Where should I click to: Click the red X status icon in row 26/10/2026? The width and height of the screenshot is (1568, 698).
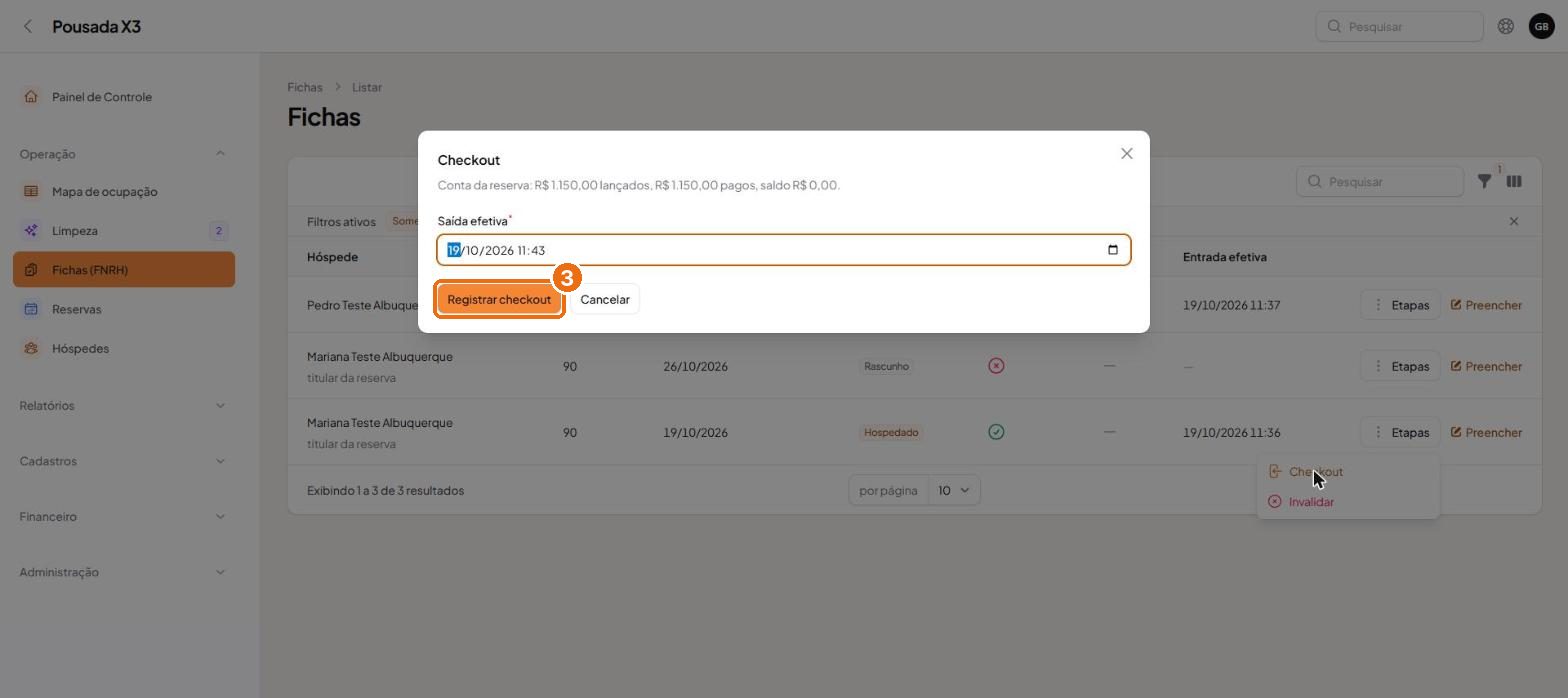pyautogui.click(x=996, y=366)
